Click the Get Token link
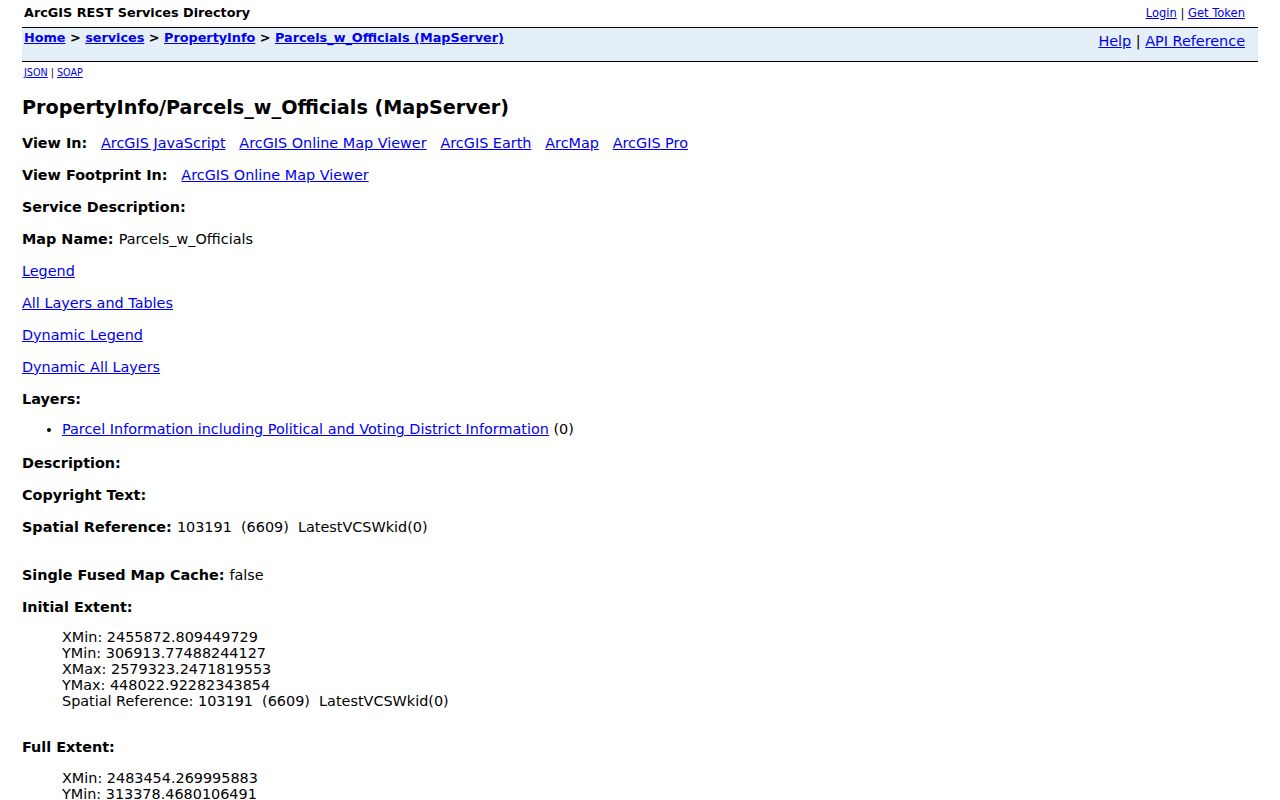 point(1216,13)
